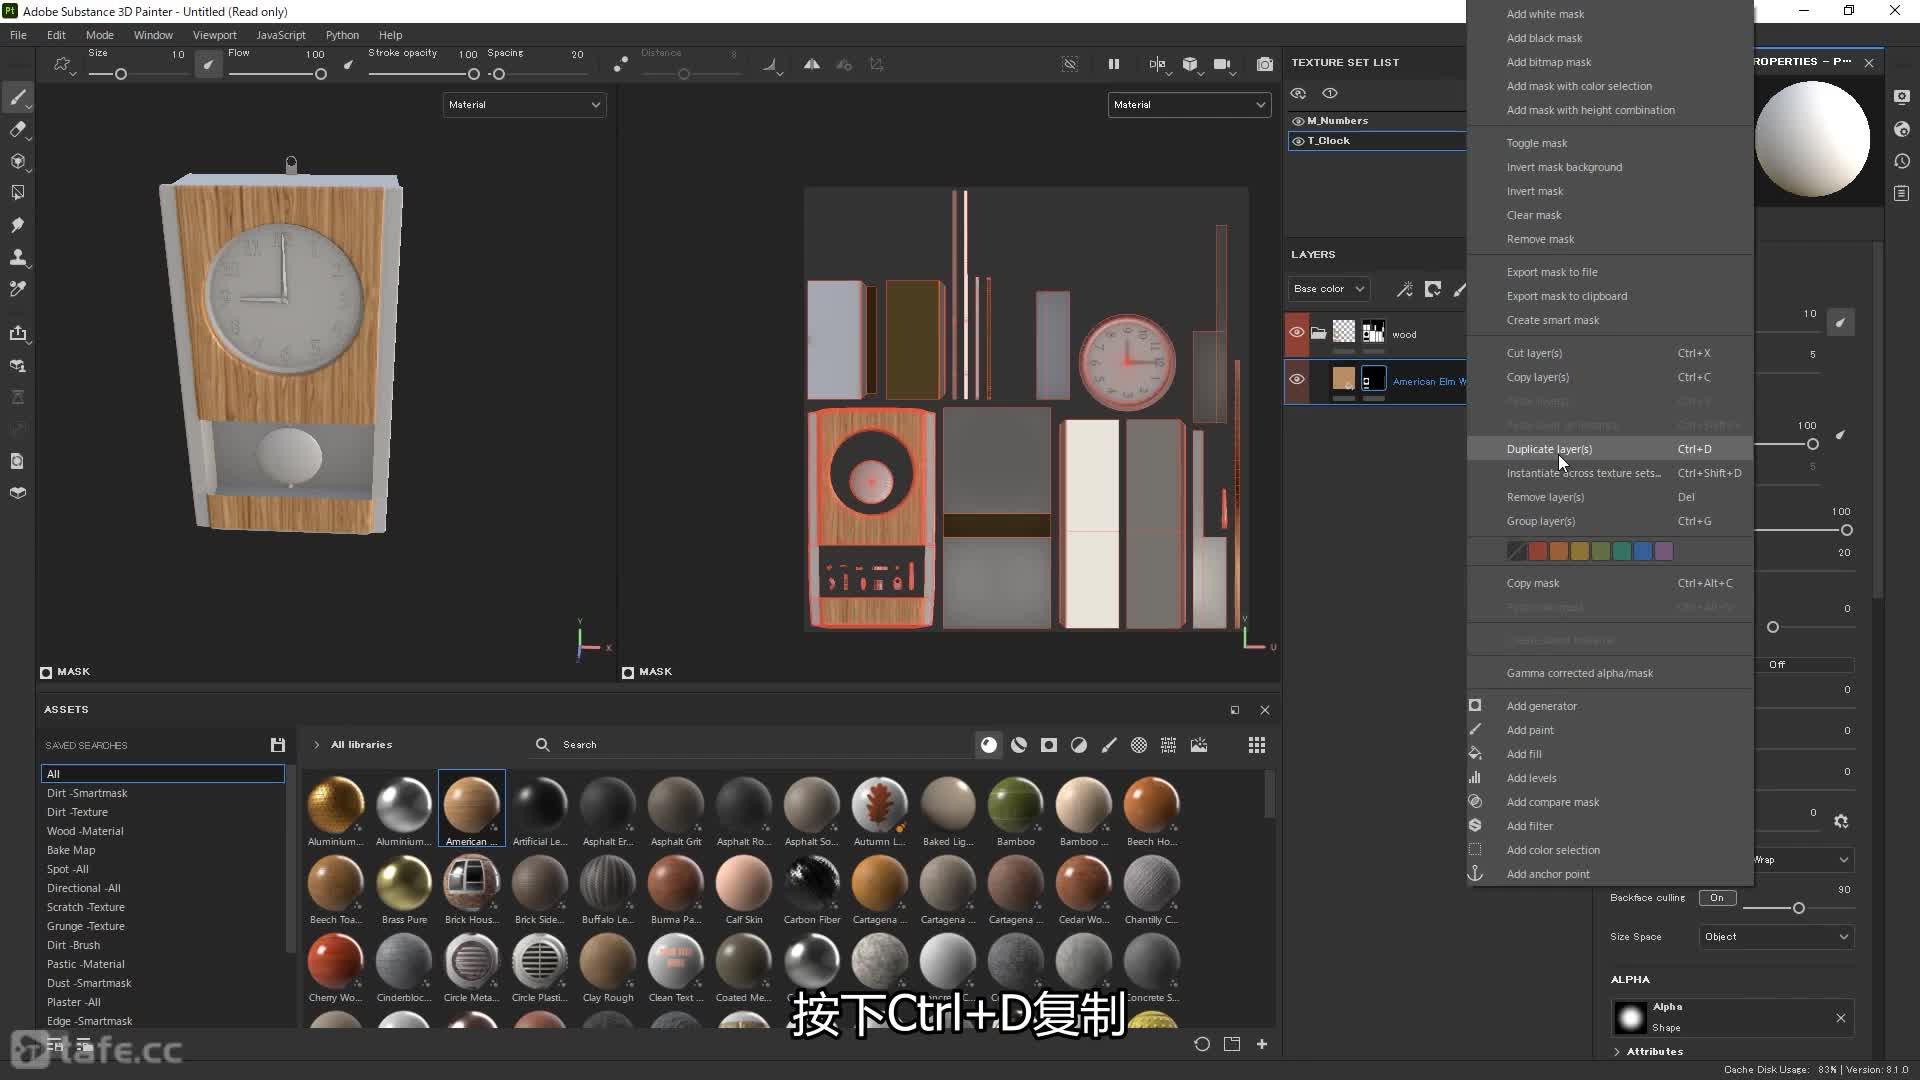The height and width of the screenshot is (1080, 1920).
Task: Filter assets by smart materials icon
Action: point(1019,745)
